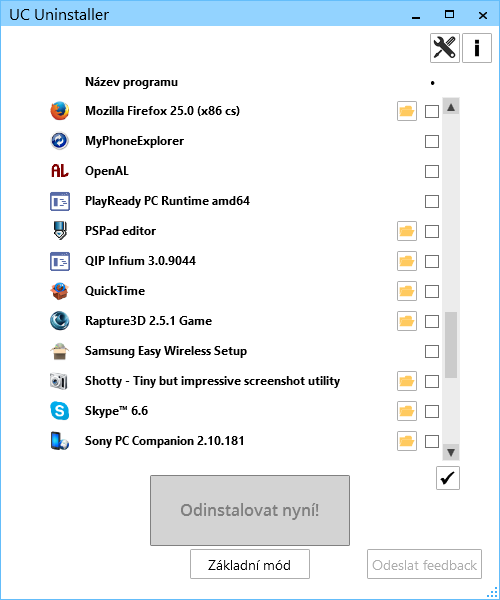This screenshot has width=500, height=600.
Task: Check the Sony PC Companion checkbox
Action: click(432, 441)
